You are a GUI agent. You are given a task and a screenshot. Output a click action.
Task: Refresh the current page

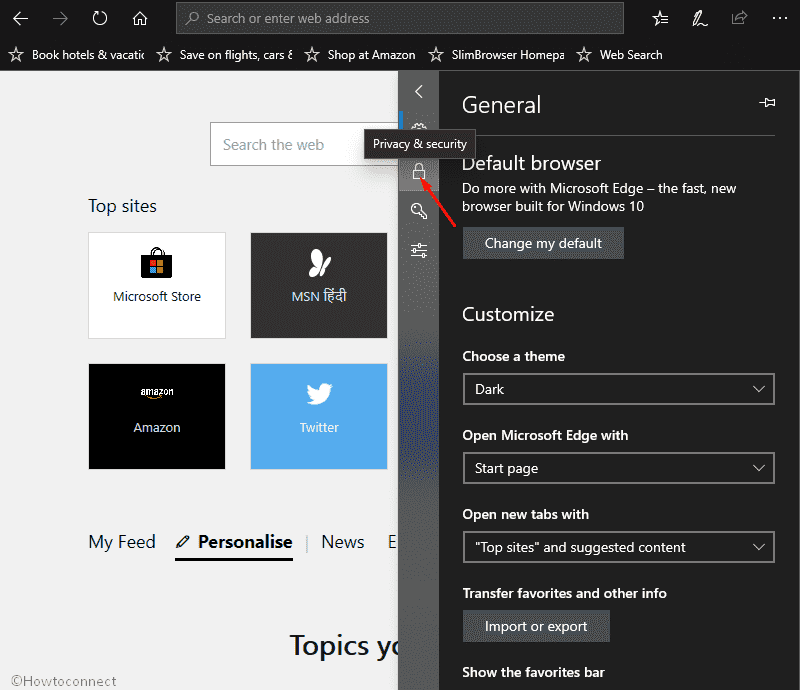pos(100,19)
